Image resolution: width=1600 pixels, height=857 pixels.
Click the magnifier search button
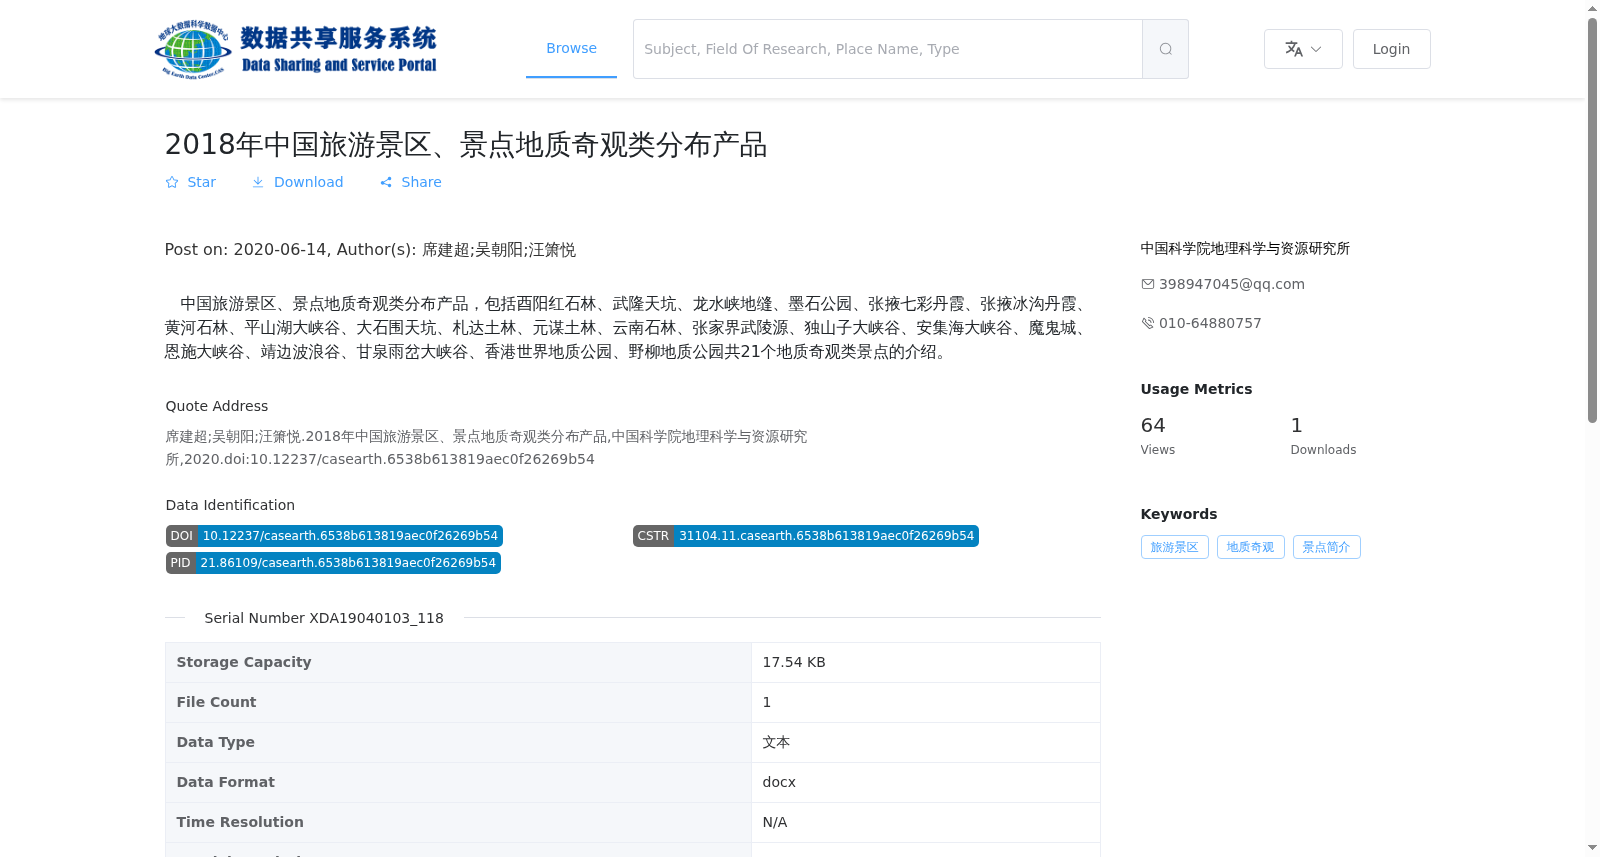click(1166, 49)
